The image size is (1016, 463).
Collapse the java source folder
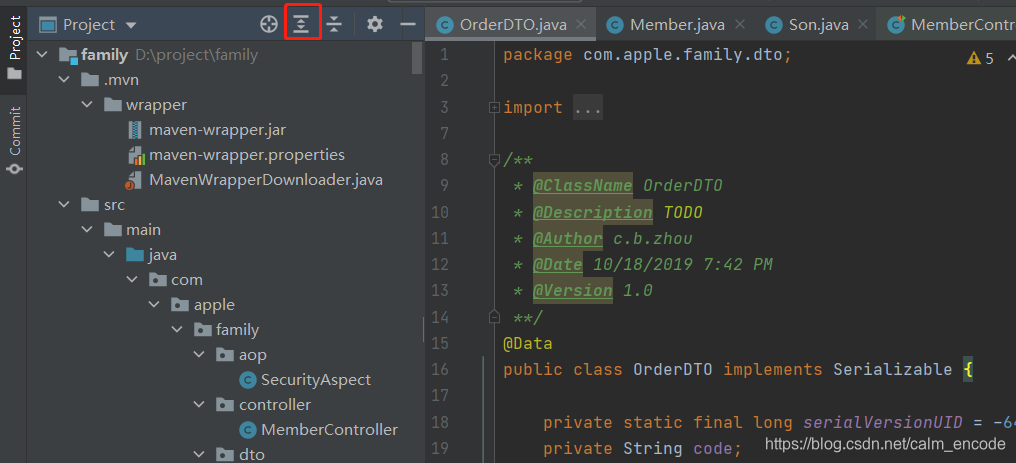[110, 254]
